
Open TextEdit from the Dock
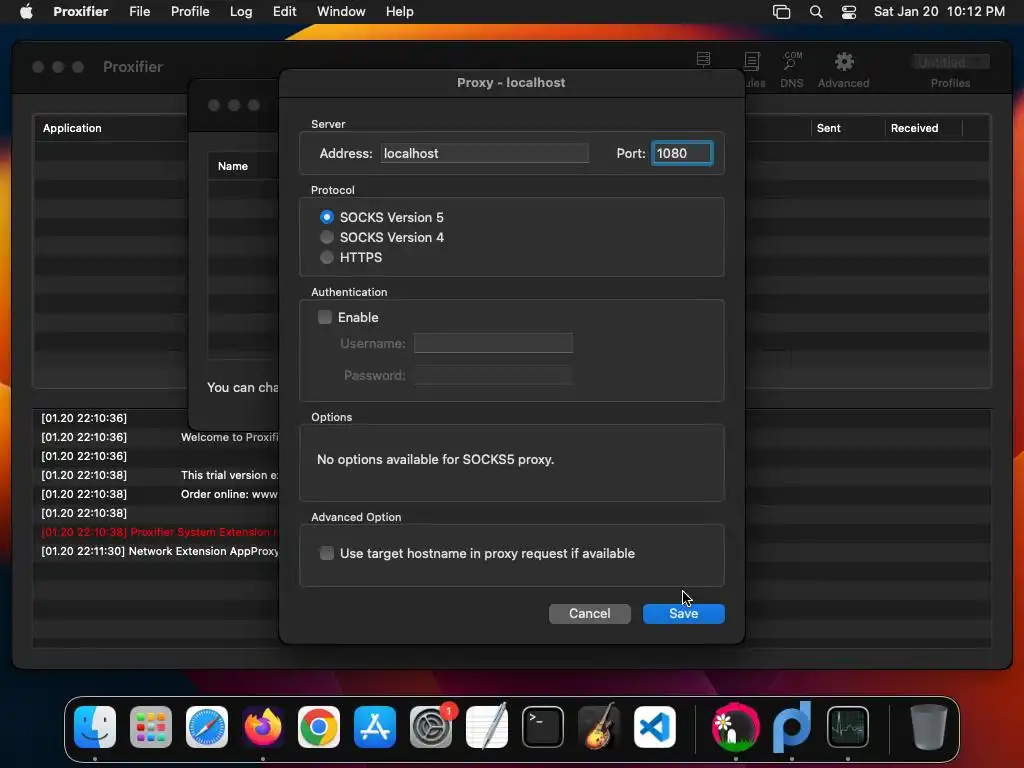pyautogui.click(x=487, y=727)
